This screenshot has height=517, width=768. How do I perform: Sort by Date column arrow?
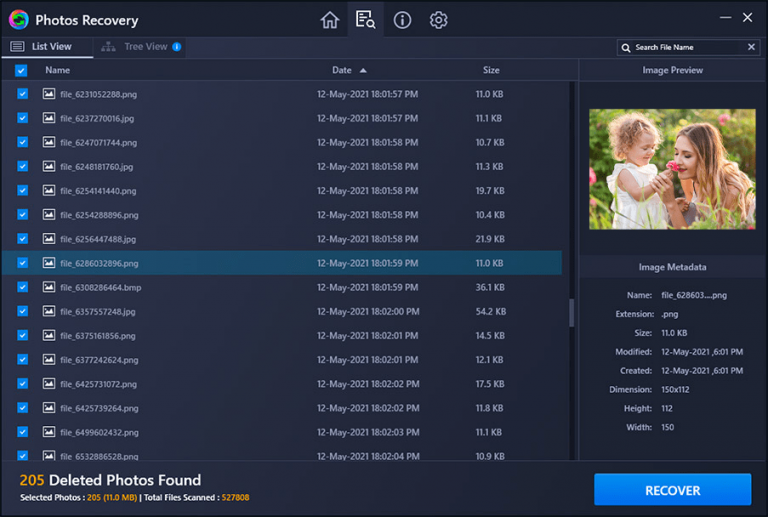[363, 70]
